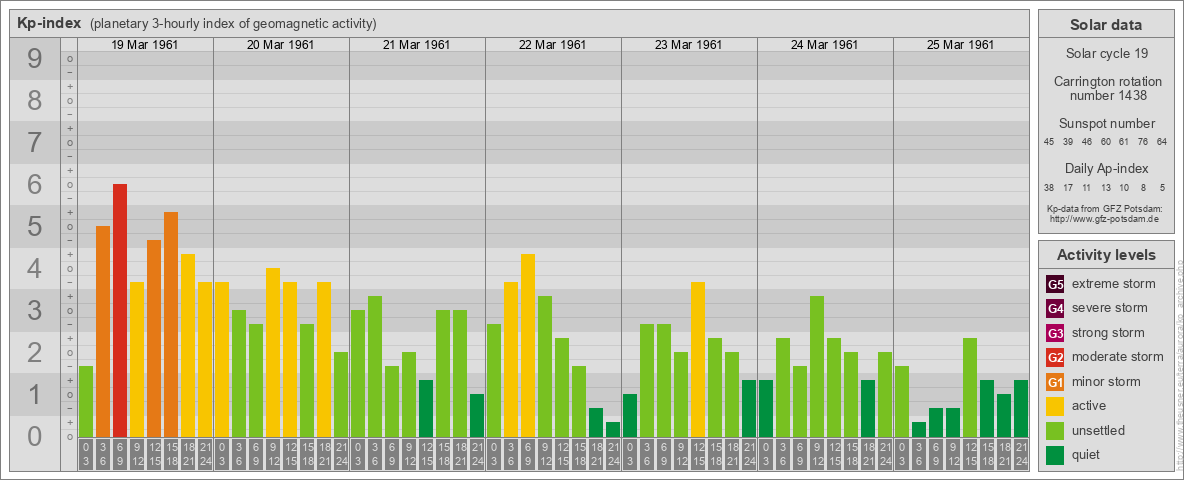This screenshot has height=480, width=1184.
Task: Click the '24 Mar 1961' date header
Action: (x=825, y=45)
